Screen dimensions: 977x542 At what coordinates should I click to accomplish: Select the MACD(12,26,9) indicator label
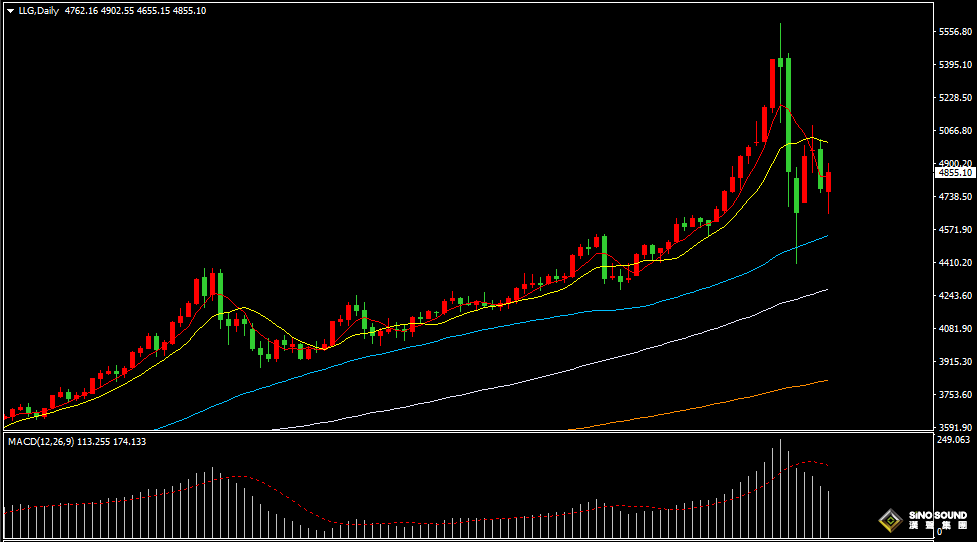46,441
